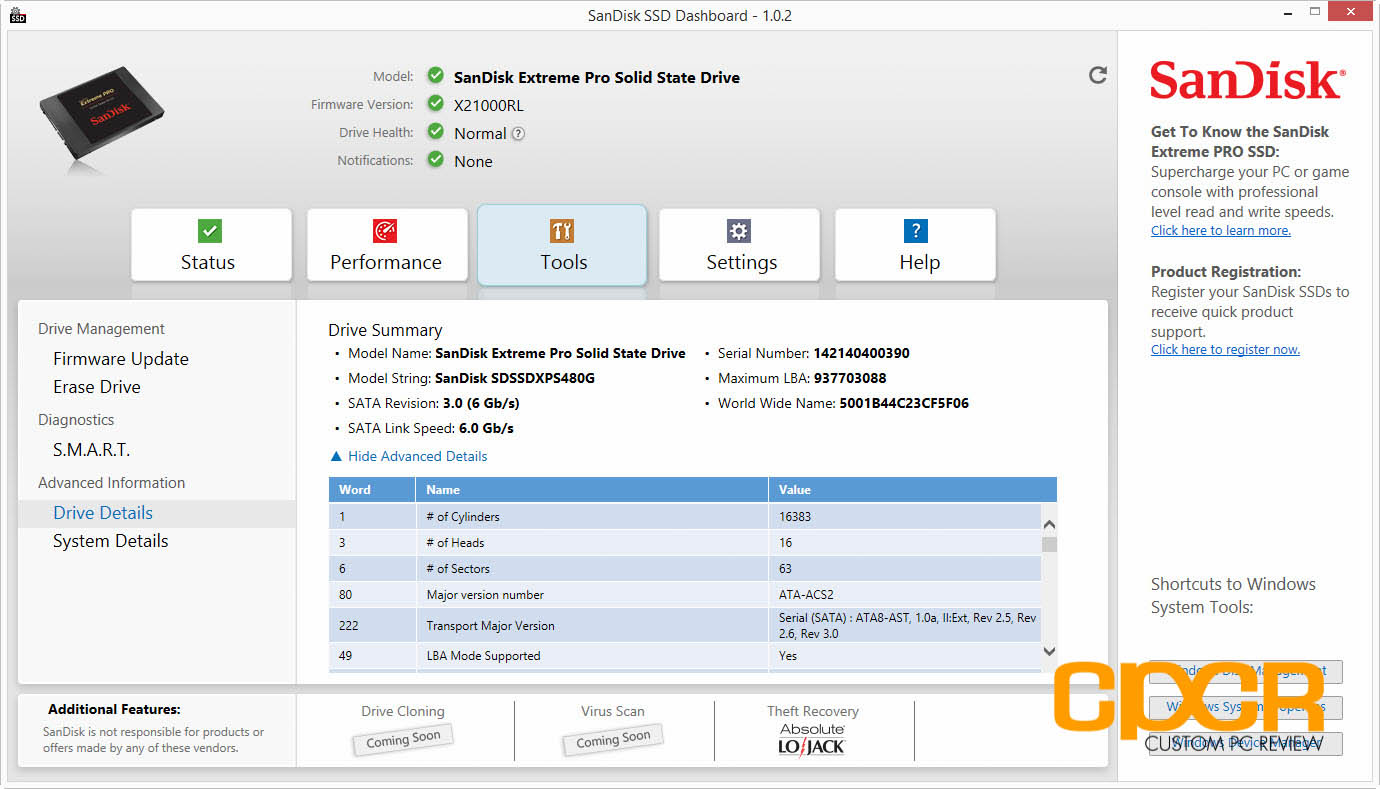Click the green check next to Drive Health
Image resolution: width=1380 pixels, height=789 pixels.
point(435,131)
